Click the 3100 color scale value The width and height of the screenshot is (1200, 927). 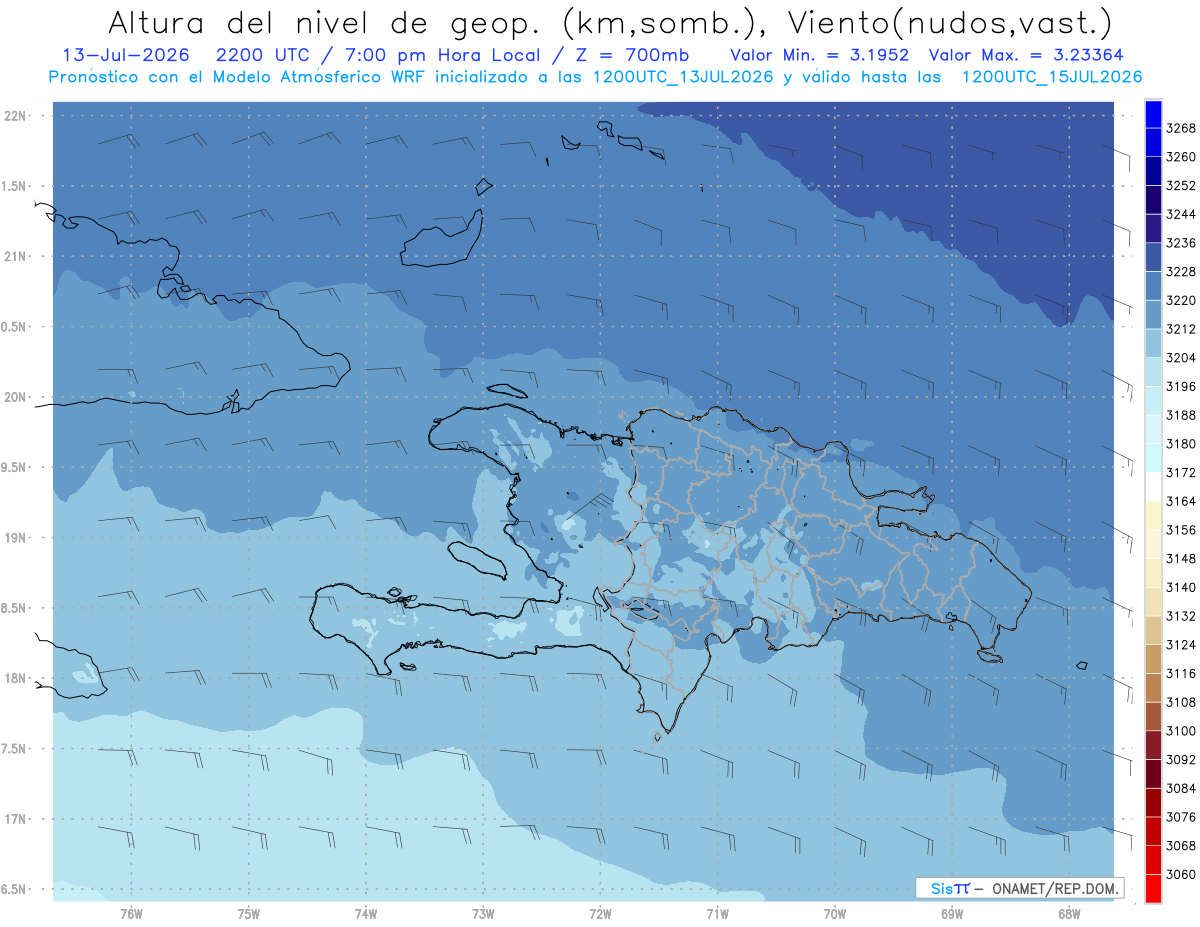coord(1181,730)
